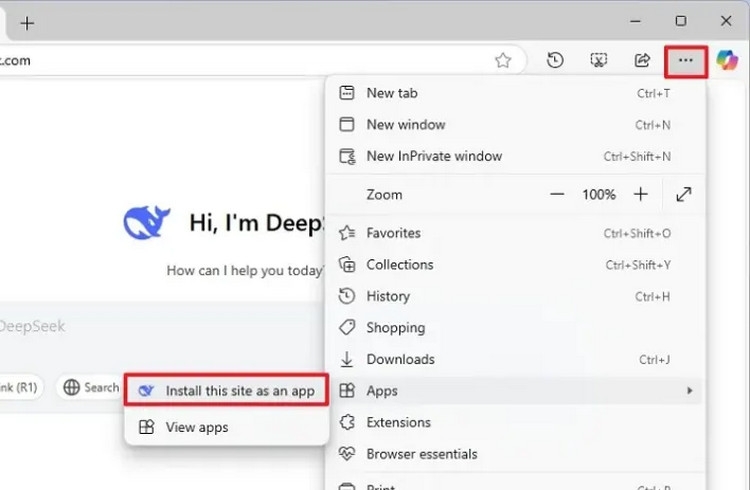Open the Copilot icon

[727, 60]
